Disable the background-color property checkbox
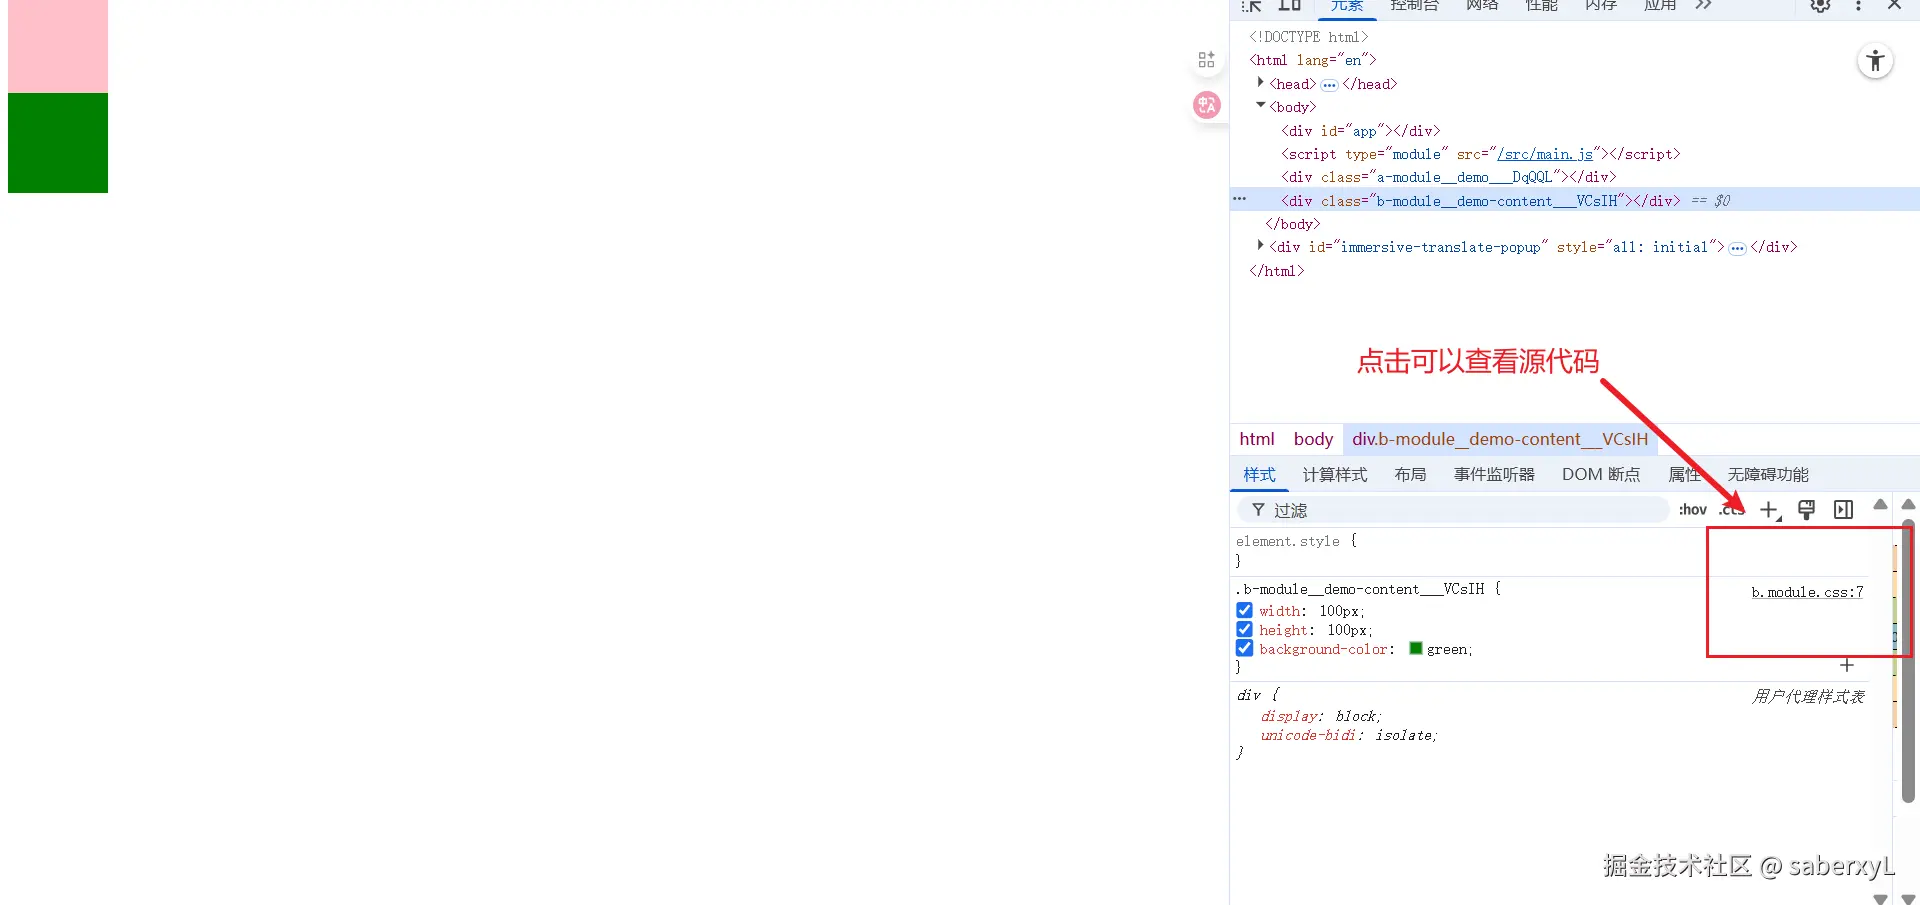1920x905 pixels. click(x=1244, y=648)
